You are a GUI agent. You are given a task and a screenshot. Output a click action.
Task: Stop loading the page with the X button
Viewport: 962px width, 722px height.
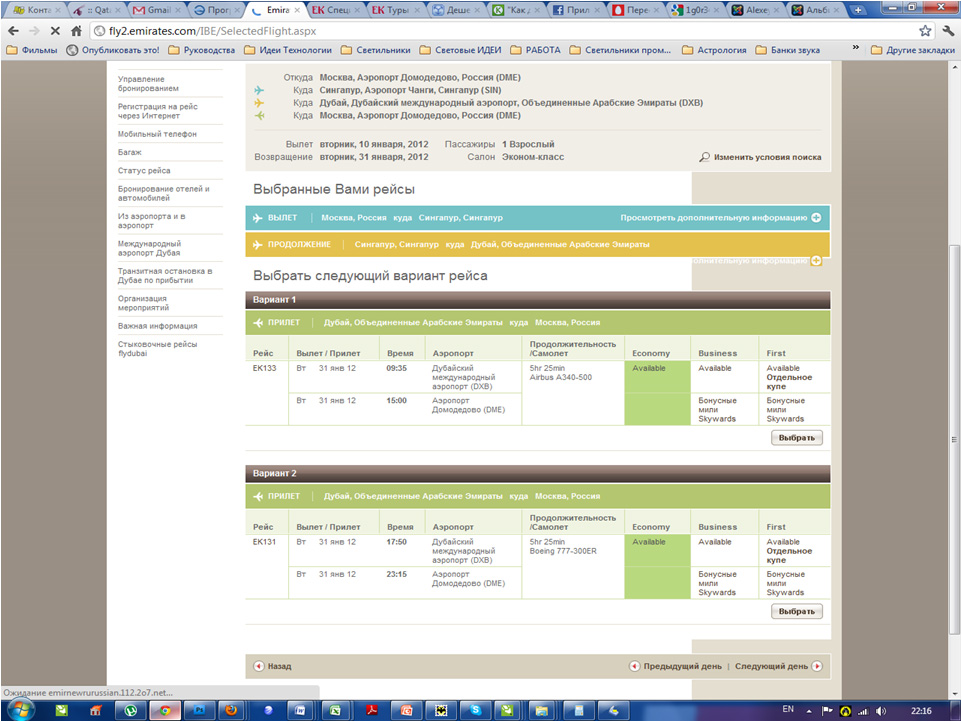coord(55,31)
